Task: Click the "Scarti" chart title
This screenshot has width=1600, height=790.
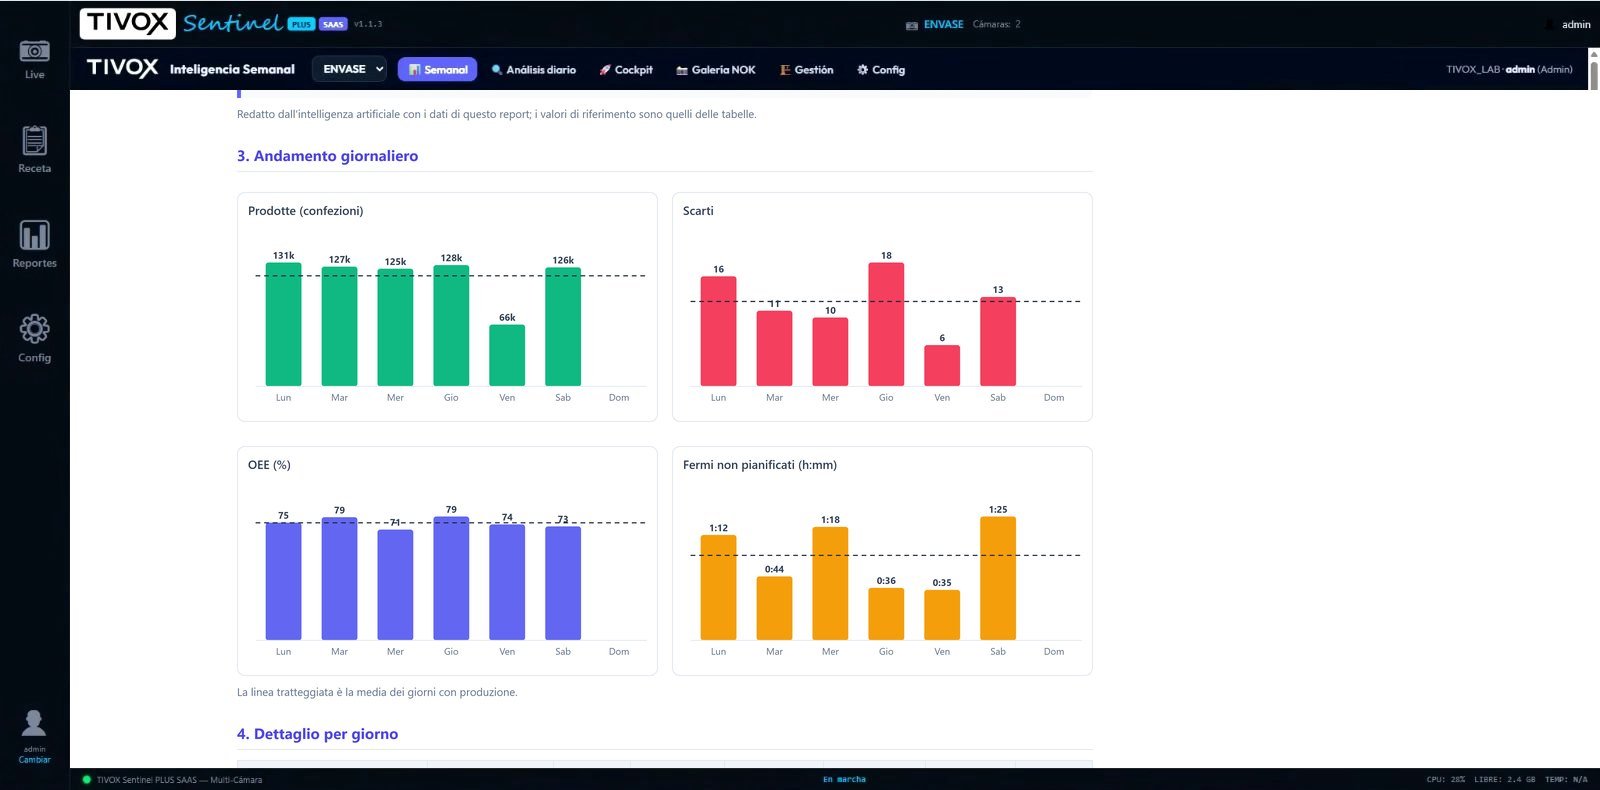Action: pyautogui.click(x=698, y=211)
